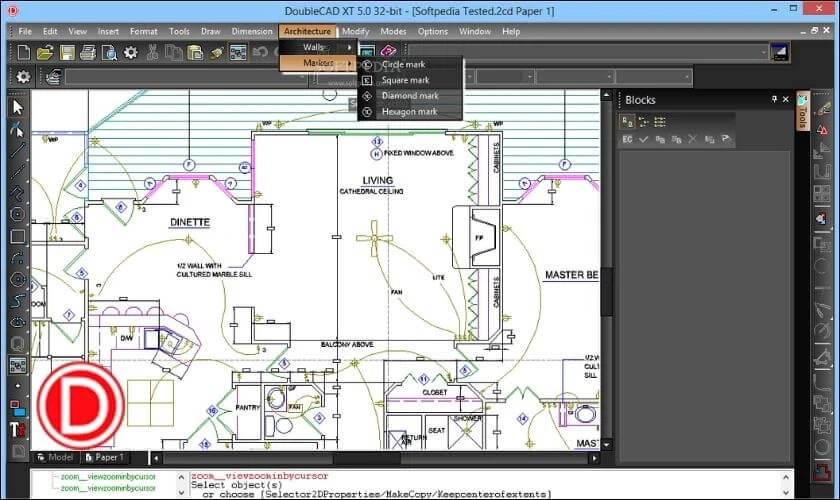
Task: Click the horizontal scrollbar thumb under drawing
Action: tap(367, 459)
